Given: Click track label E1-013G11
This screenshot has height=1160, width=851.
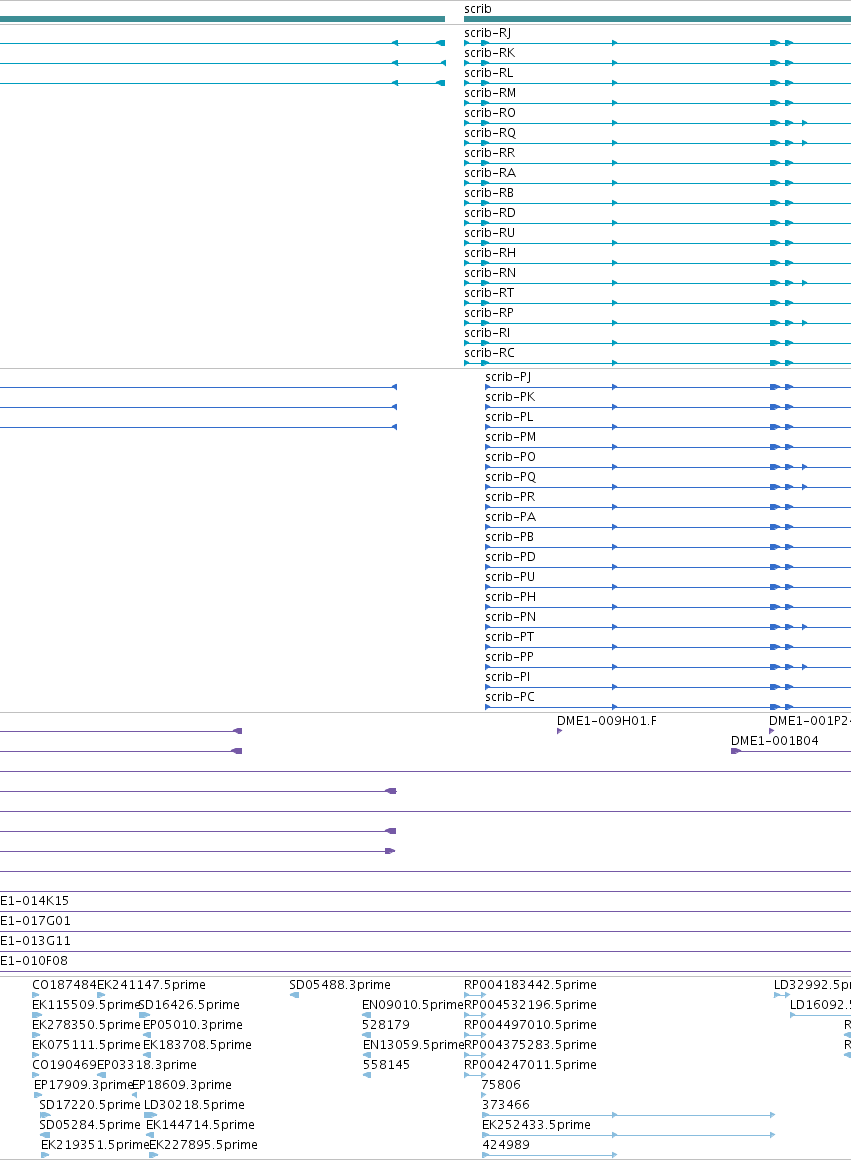Looking at the screenshot, I should click(35, 940).
